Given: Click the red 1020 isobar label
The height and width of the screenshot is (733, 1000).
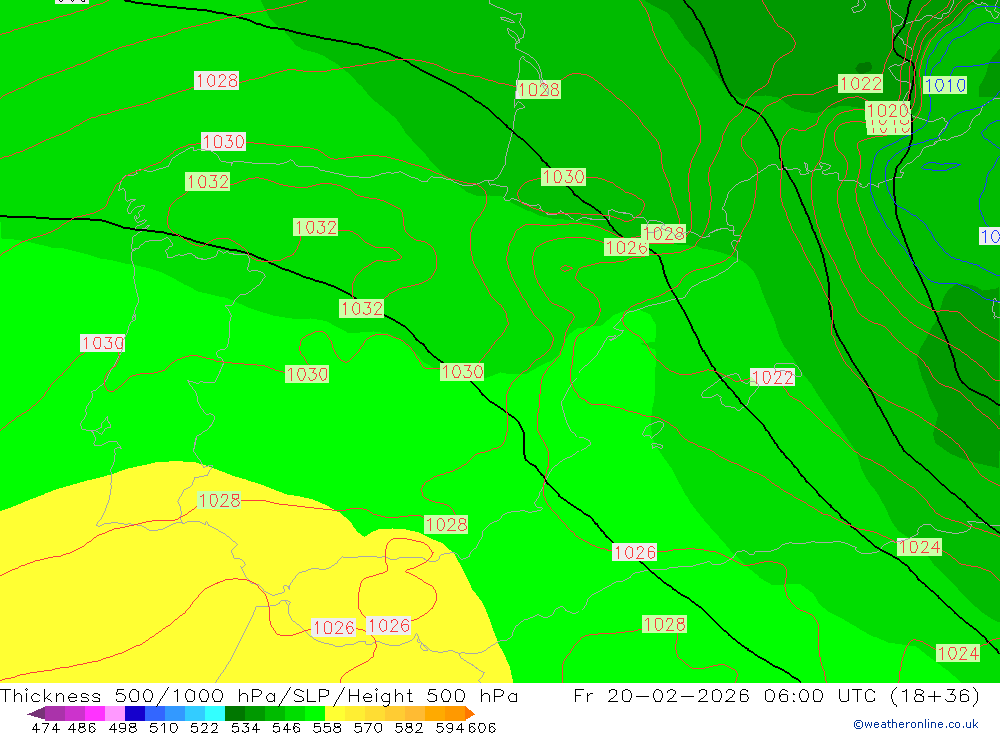Looking at the screenshot, I should click(x=888, y=110).
